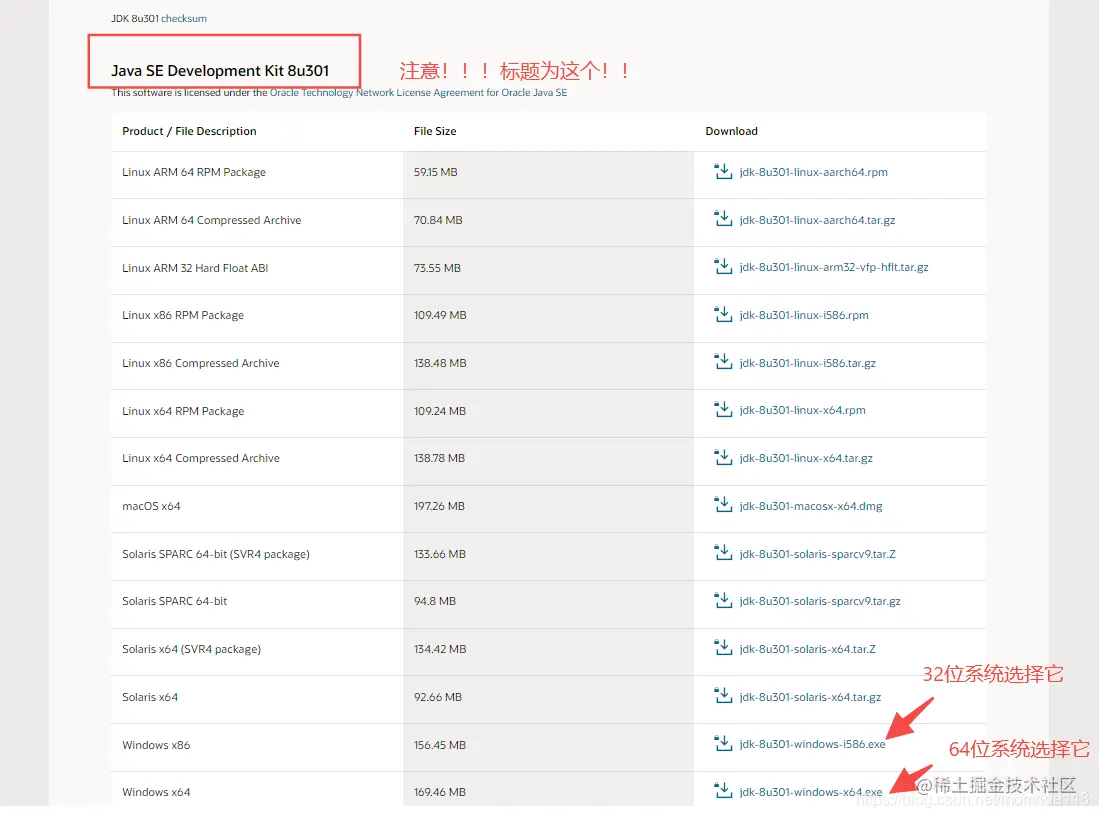Select Windows x86 row text
Screen dimensions: 1099x818
[x=156, y=745]
